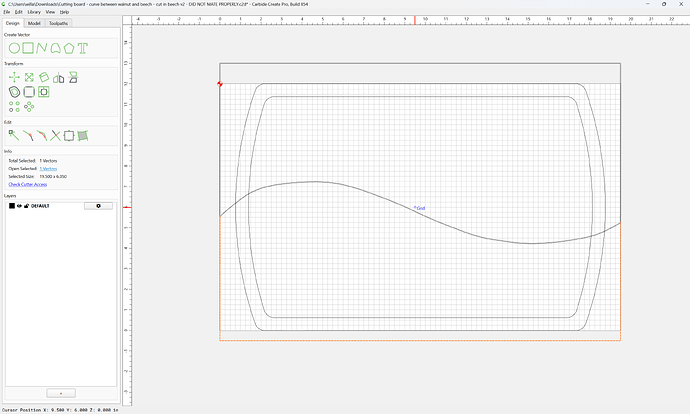
Task: Select the Polygon create vector tool
Action: pos(69,48)
